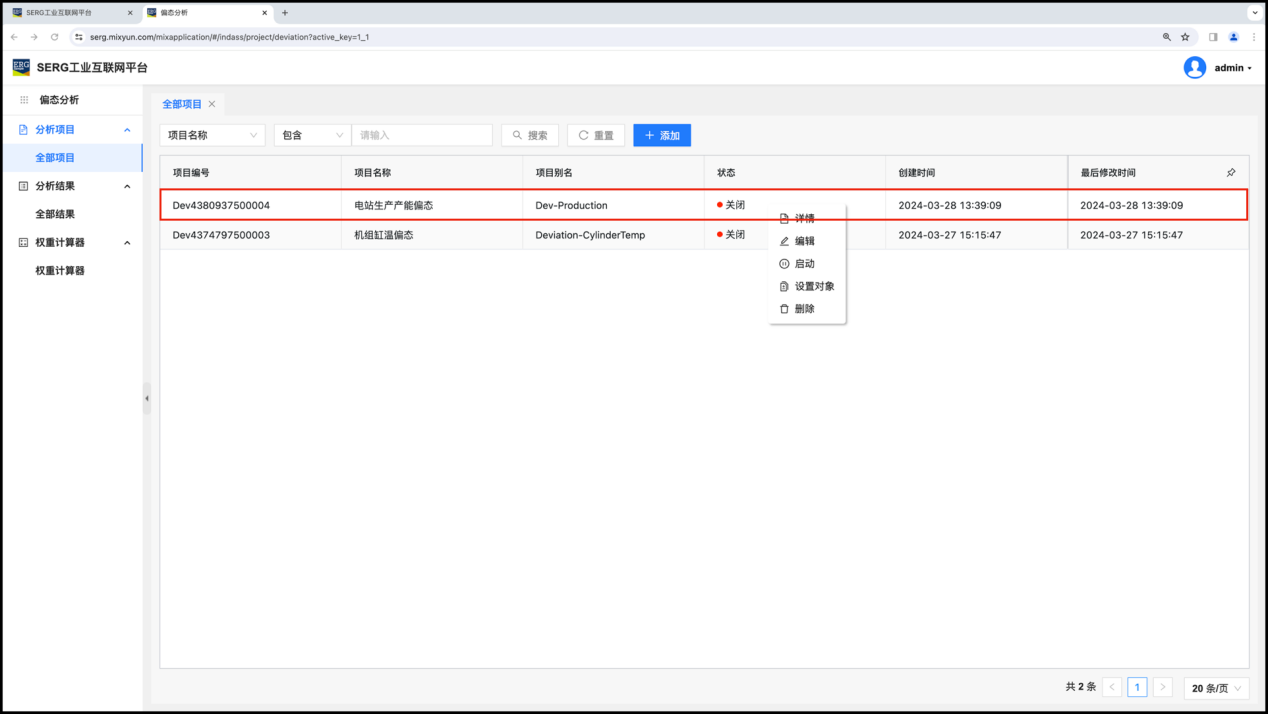This screenshot has height=714, width=1268.
Task: Click the browser reload icon
Action: pyautogui.click(x=54, y=37)
